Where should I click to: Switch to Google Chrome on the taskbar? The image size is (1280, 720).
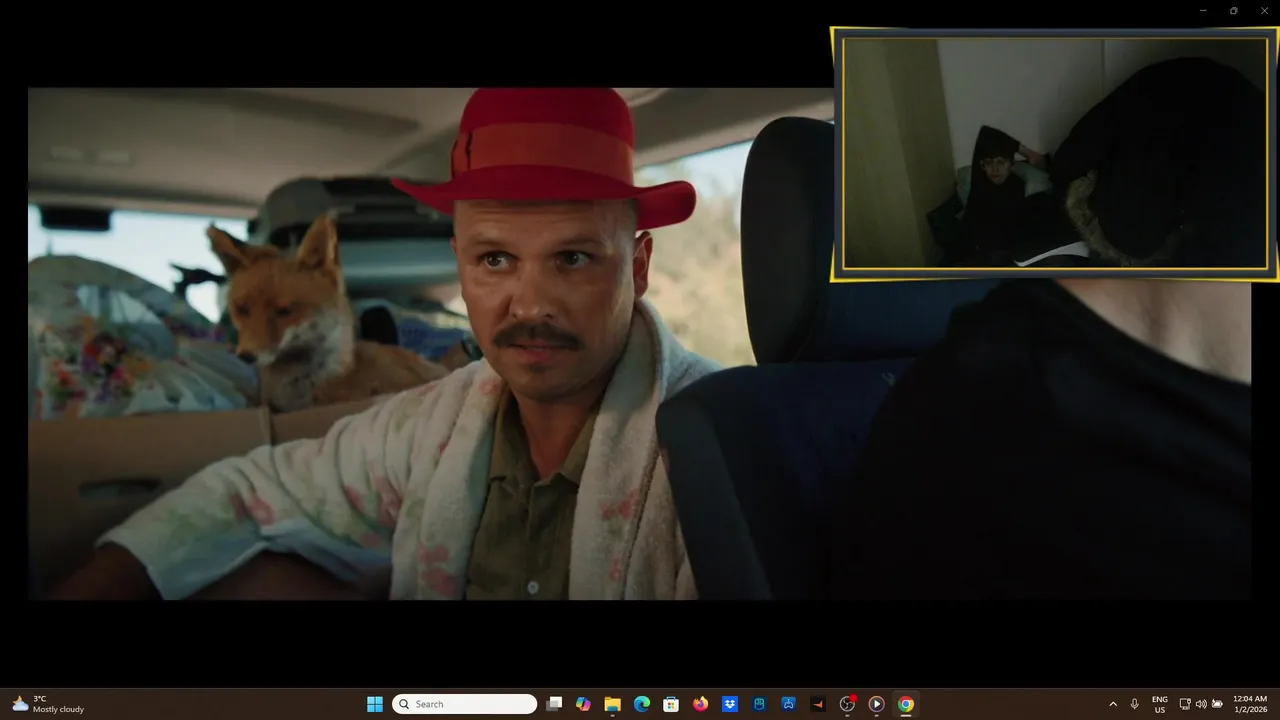coord(906,704)
